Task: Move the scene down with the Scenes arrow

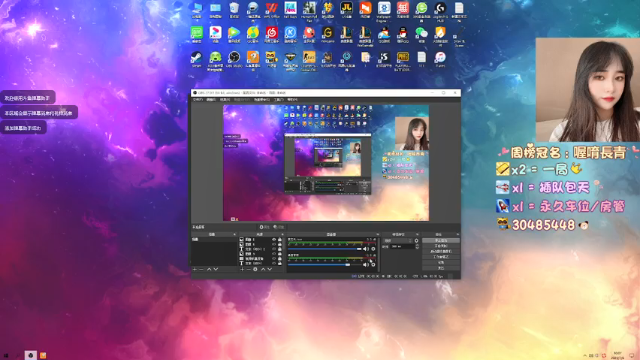Action: click(216, 269)
